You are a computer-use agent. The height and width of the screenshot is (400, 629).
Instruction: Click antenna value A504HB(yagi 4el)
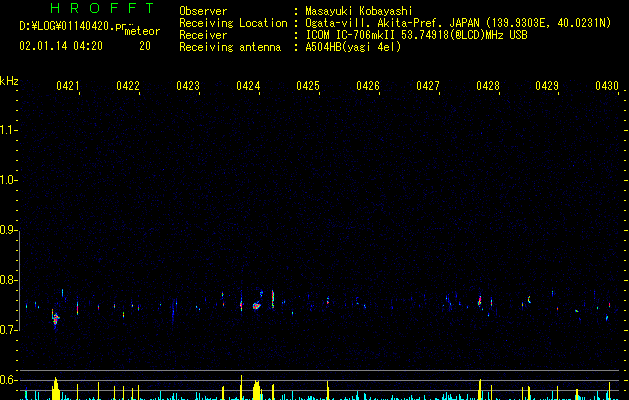click(353, 47)
